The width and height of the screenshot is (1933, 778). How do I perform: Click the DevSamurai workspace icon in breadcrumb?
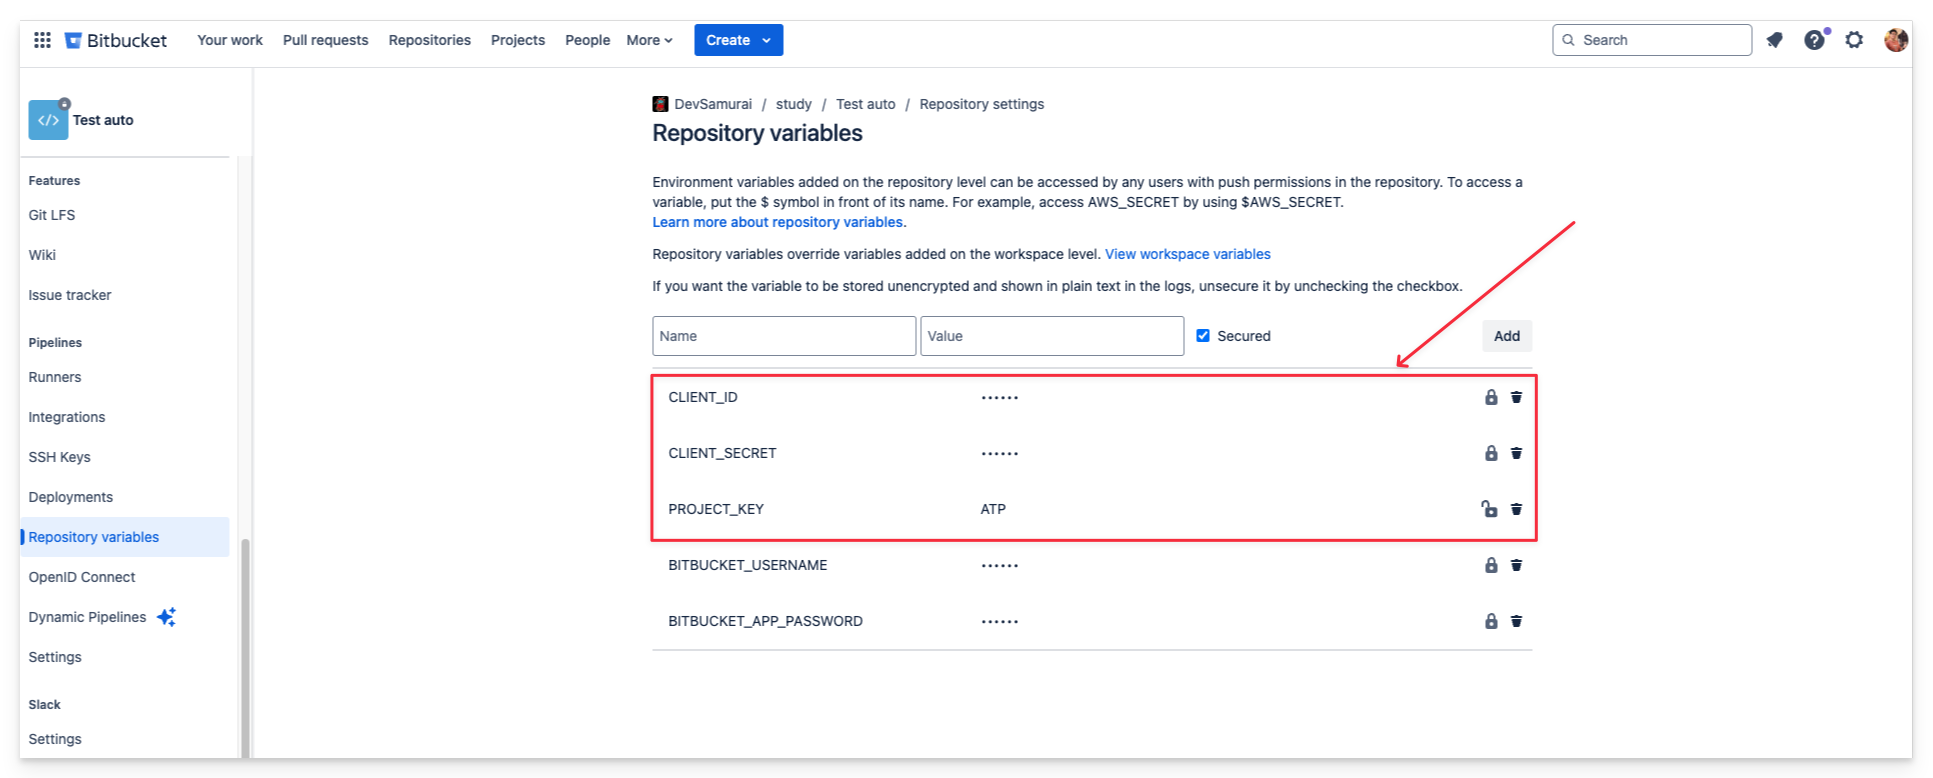[x=660, y=104]
